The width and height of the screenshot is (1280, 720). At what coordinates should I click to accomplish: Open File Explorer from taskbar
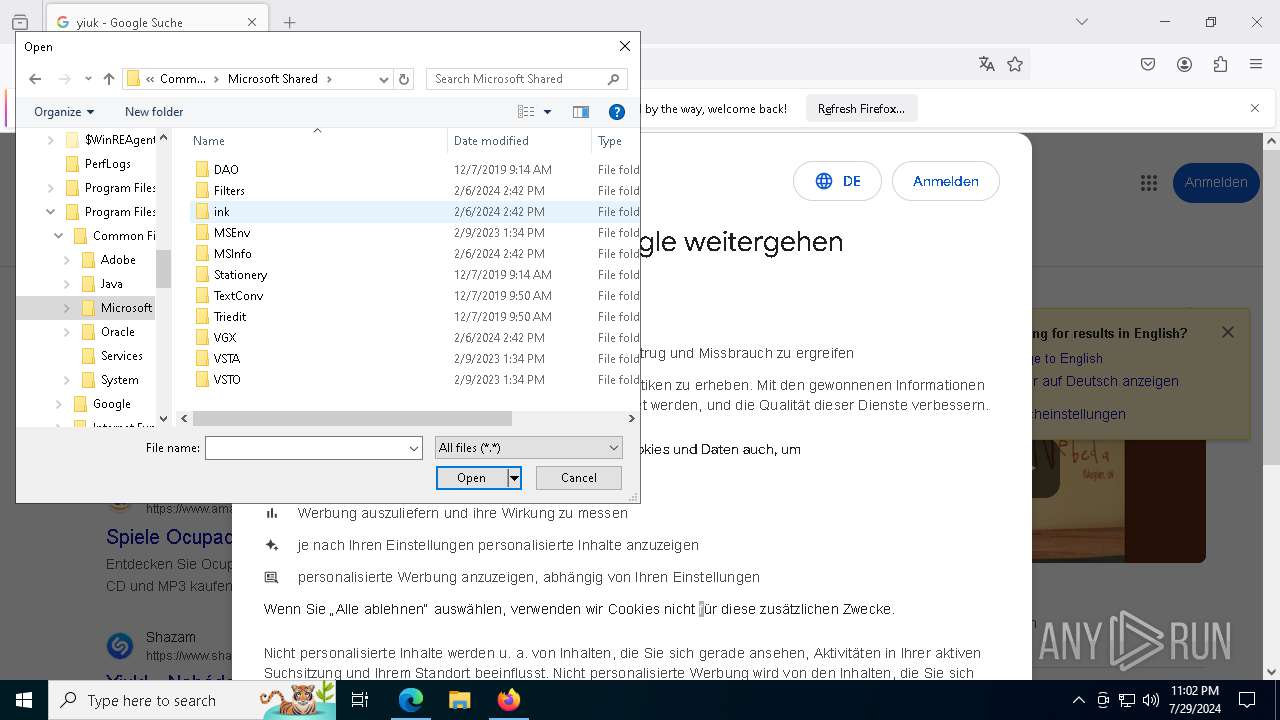459,700
